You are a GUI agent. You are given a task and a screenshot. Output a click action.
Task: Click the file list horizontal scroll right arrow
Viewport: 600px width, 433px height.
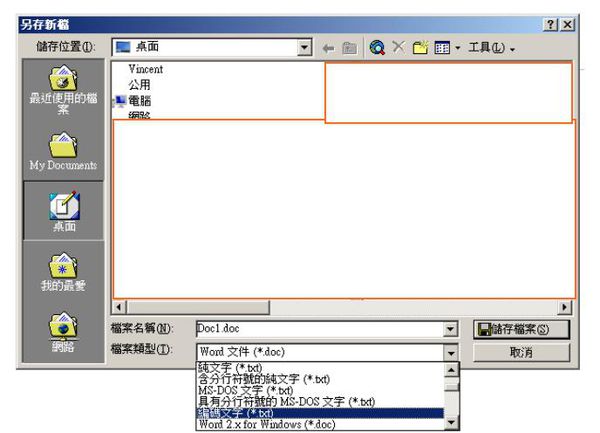pos(564,307)
